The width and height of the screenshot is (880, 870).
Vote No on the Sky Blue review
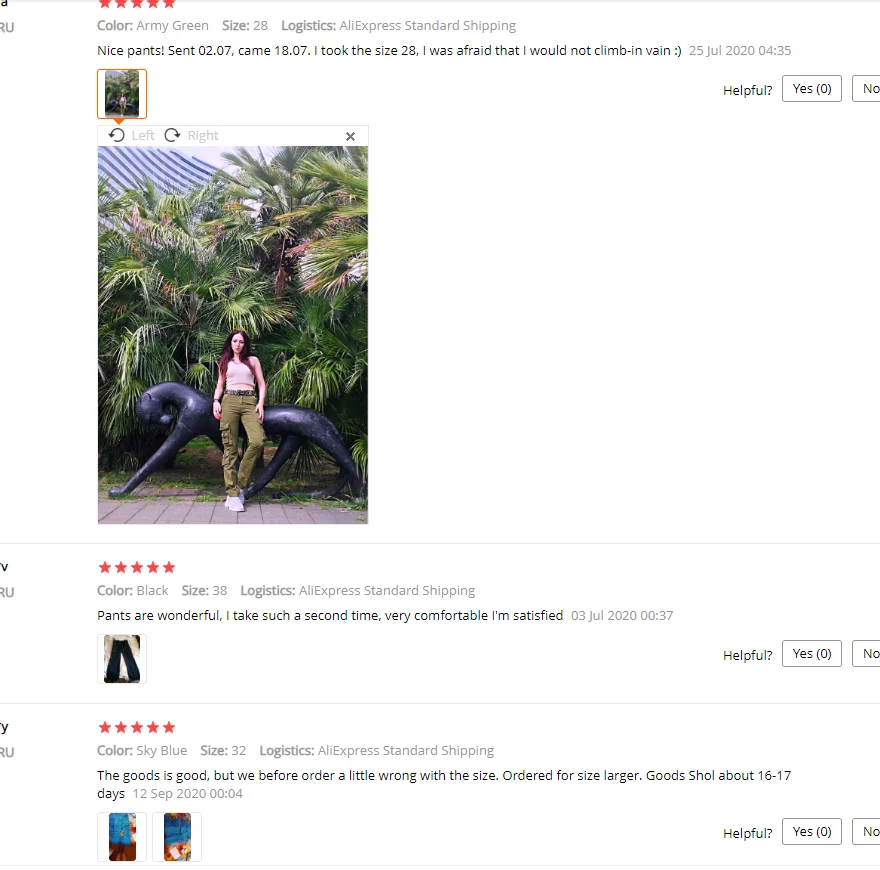point(867,832)
